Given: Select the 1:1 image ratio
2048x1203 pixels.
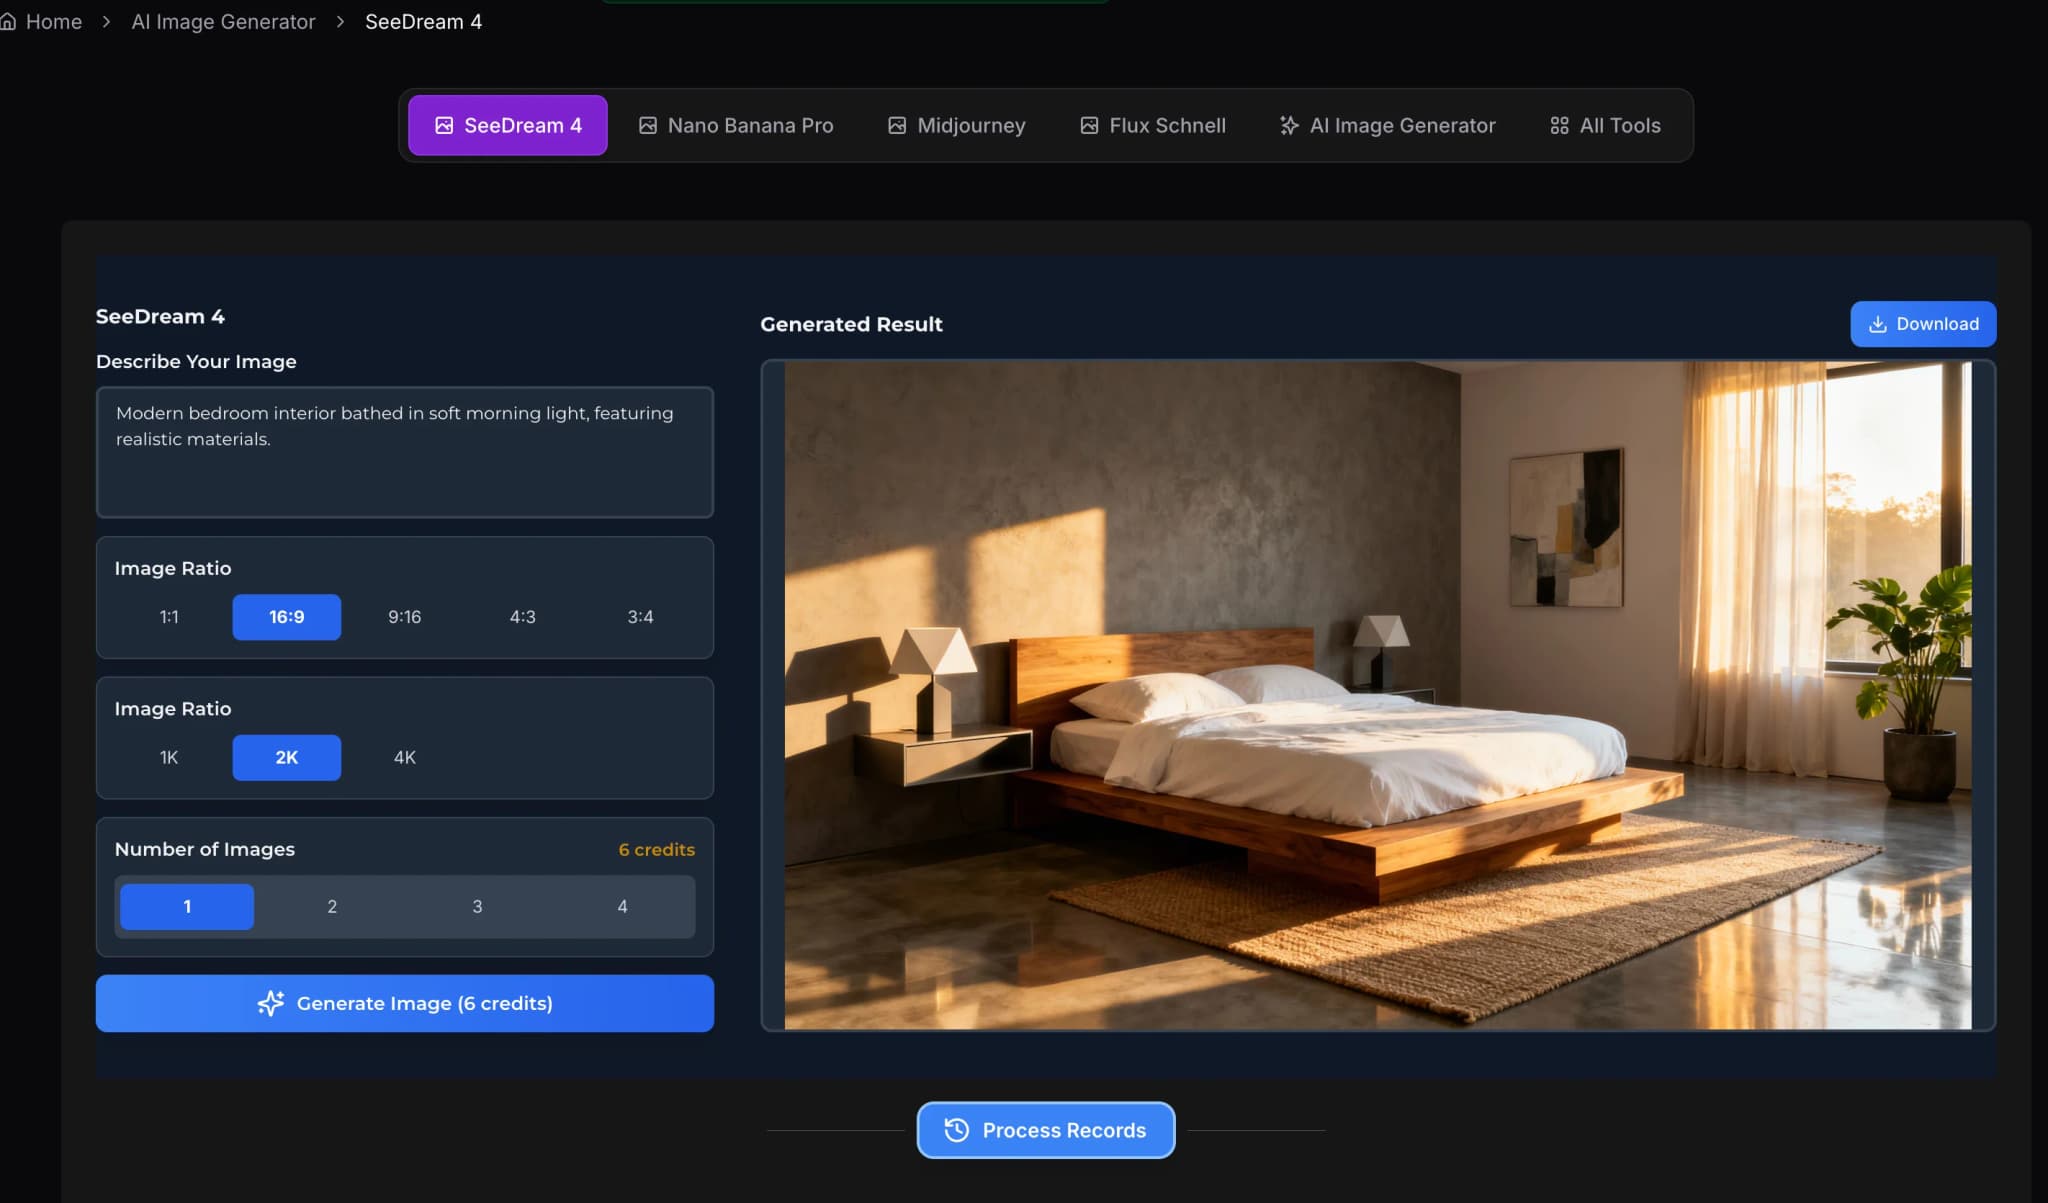Looking at the screenshot, I should click(x=169, y=617).
